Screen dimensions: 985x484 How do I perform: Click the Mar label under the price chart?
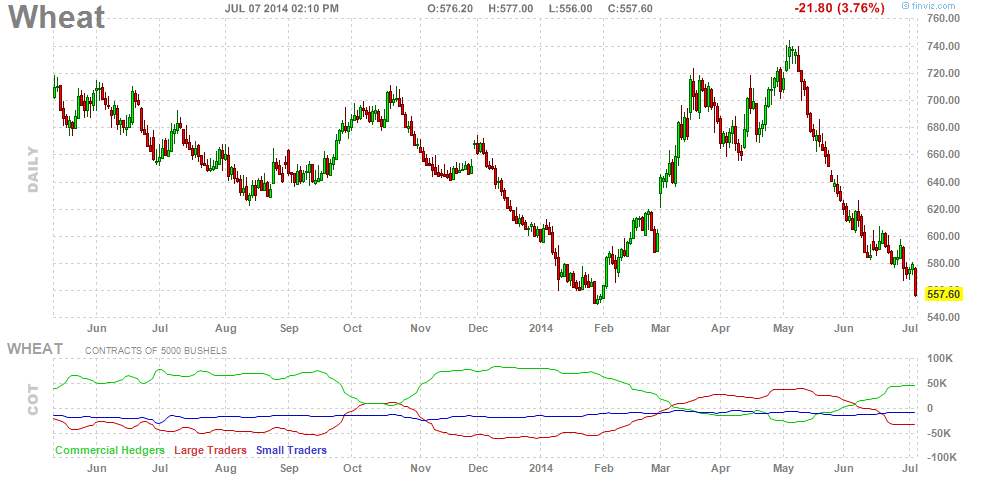point(660,328)
